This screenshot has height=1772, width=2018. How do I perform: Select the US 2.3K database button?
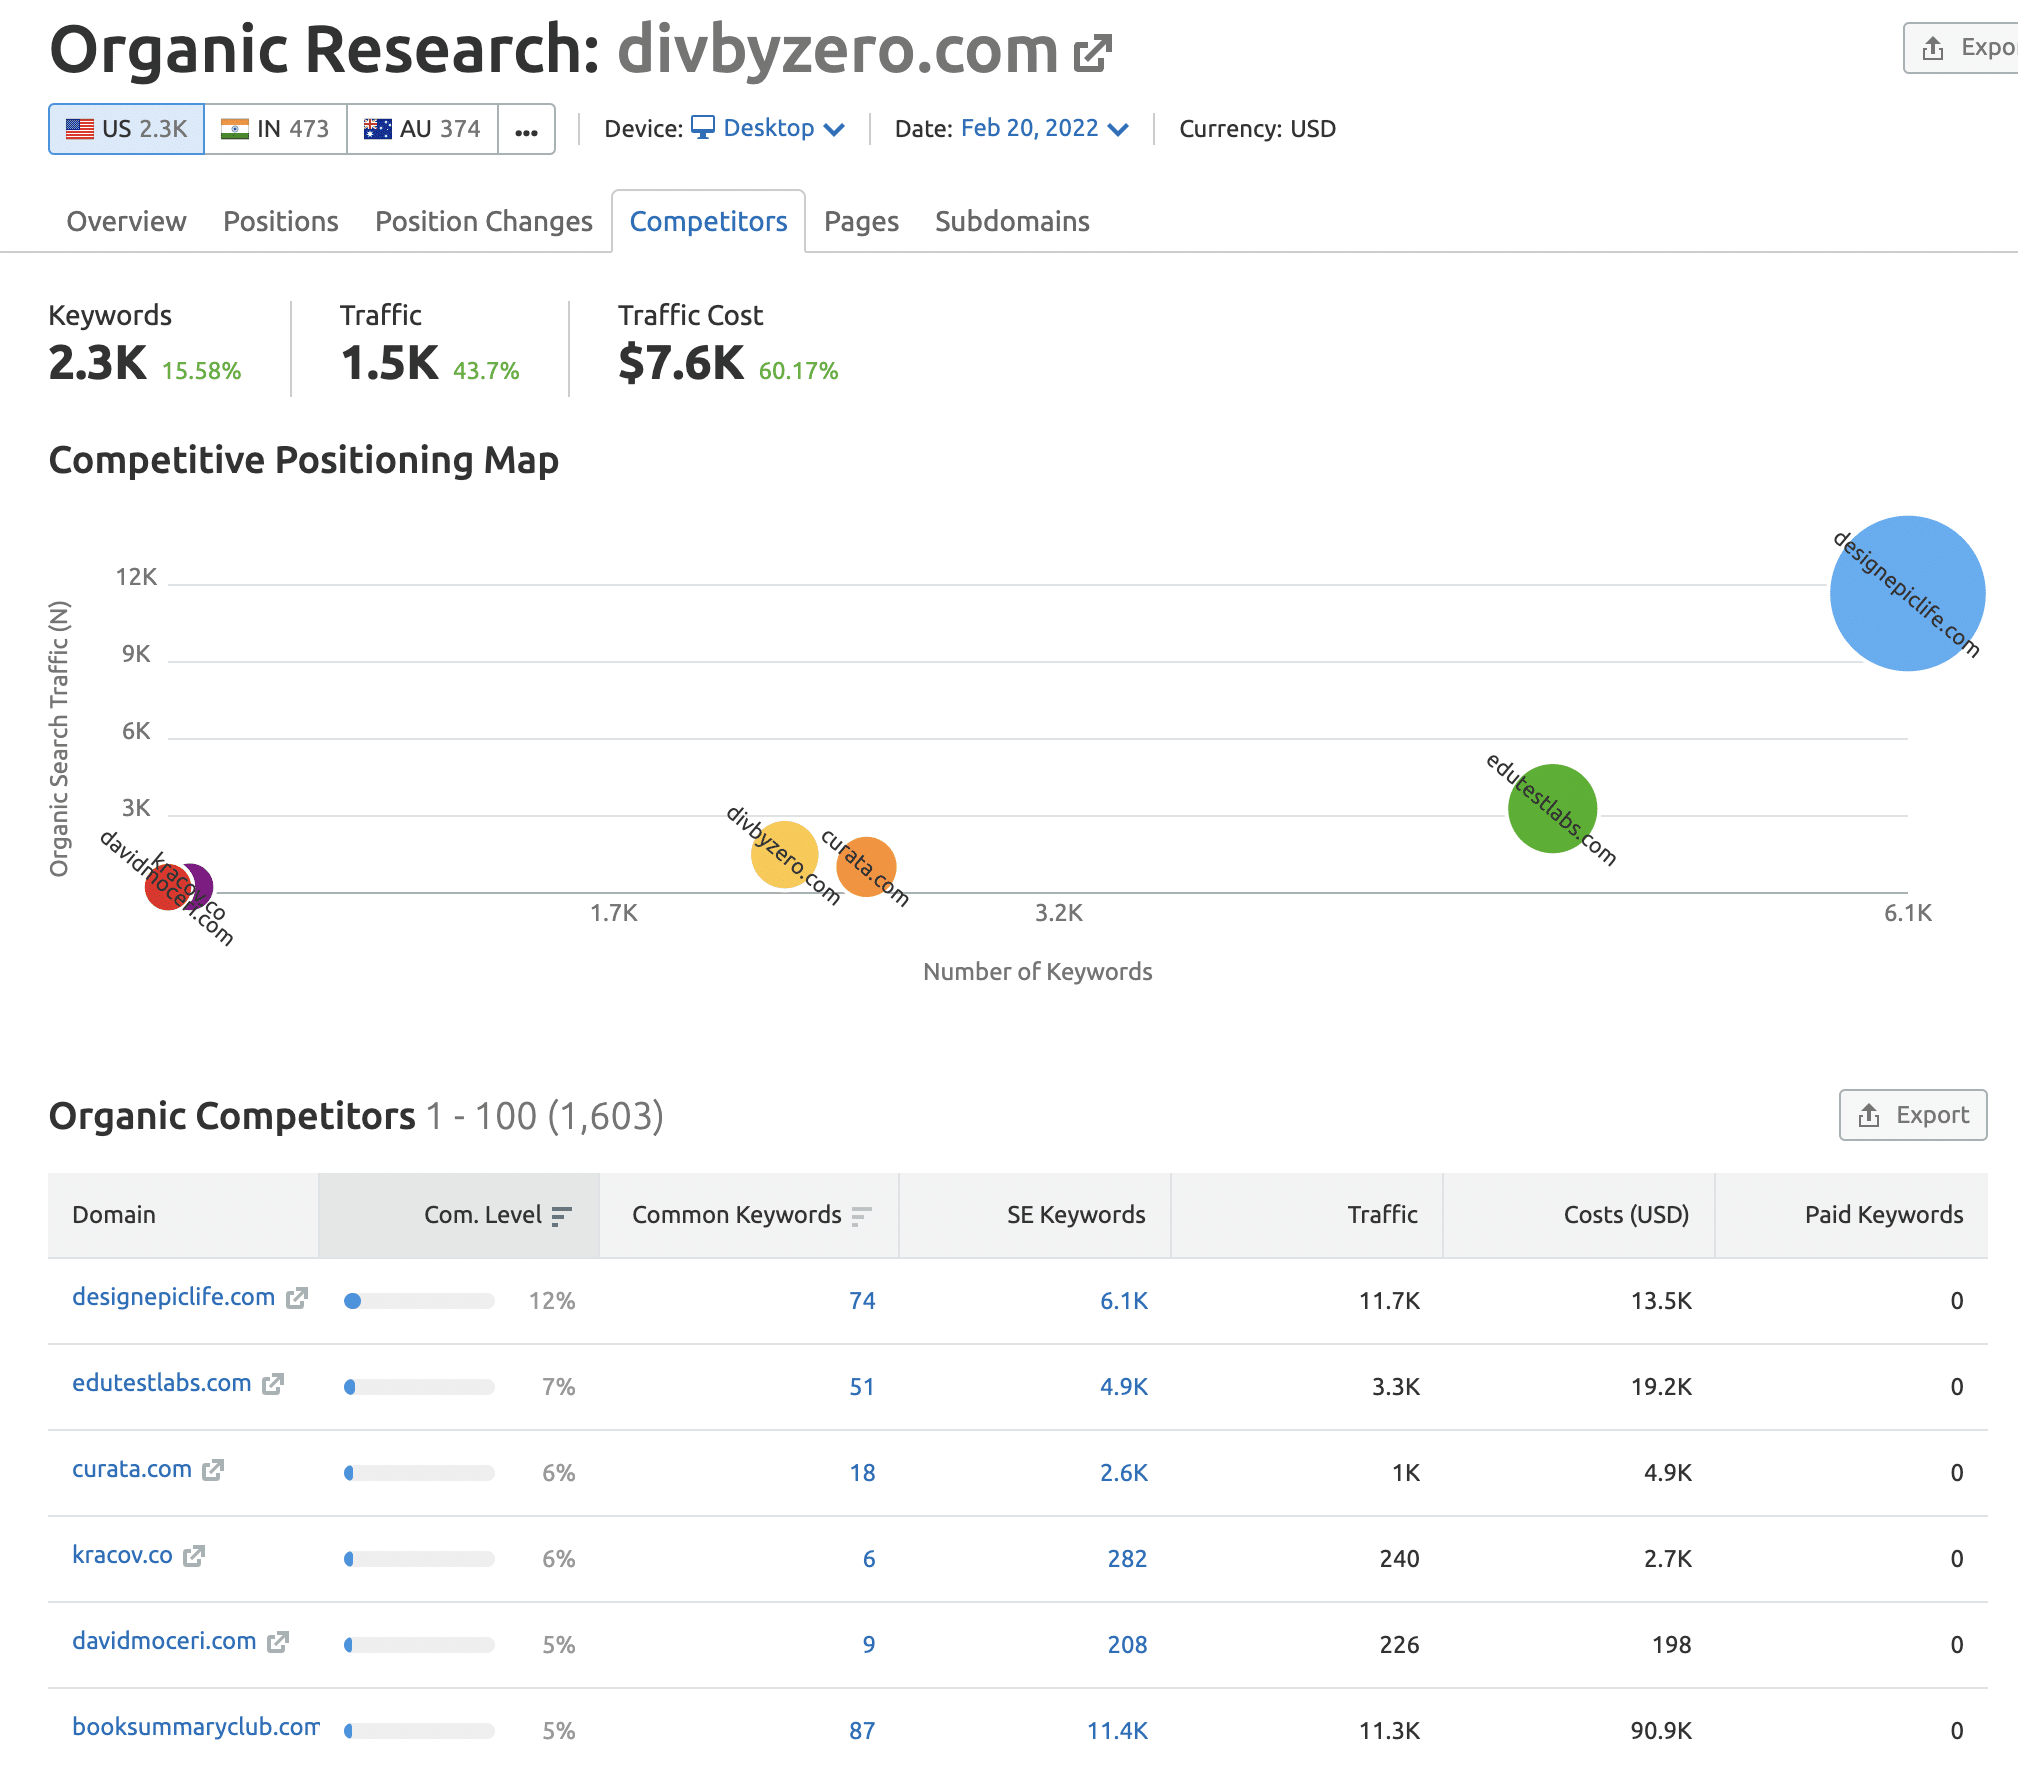127,129
